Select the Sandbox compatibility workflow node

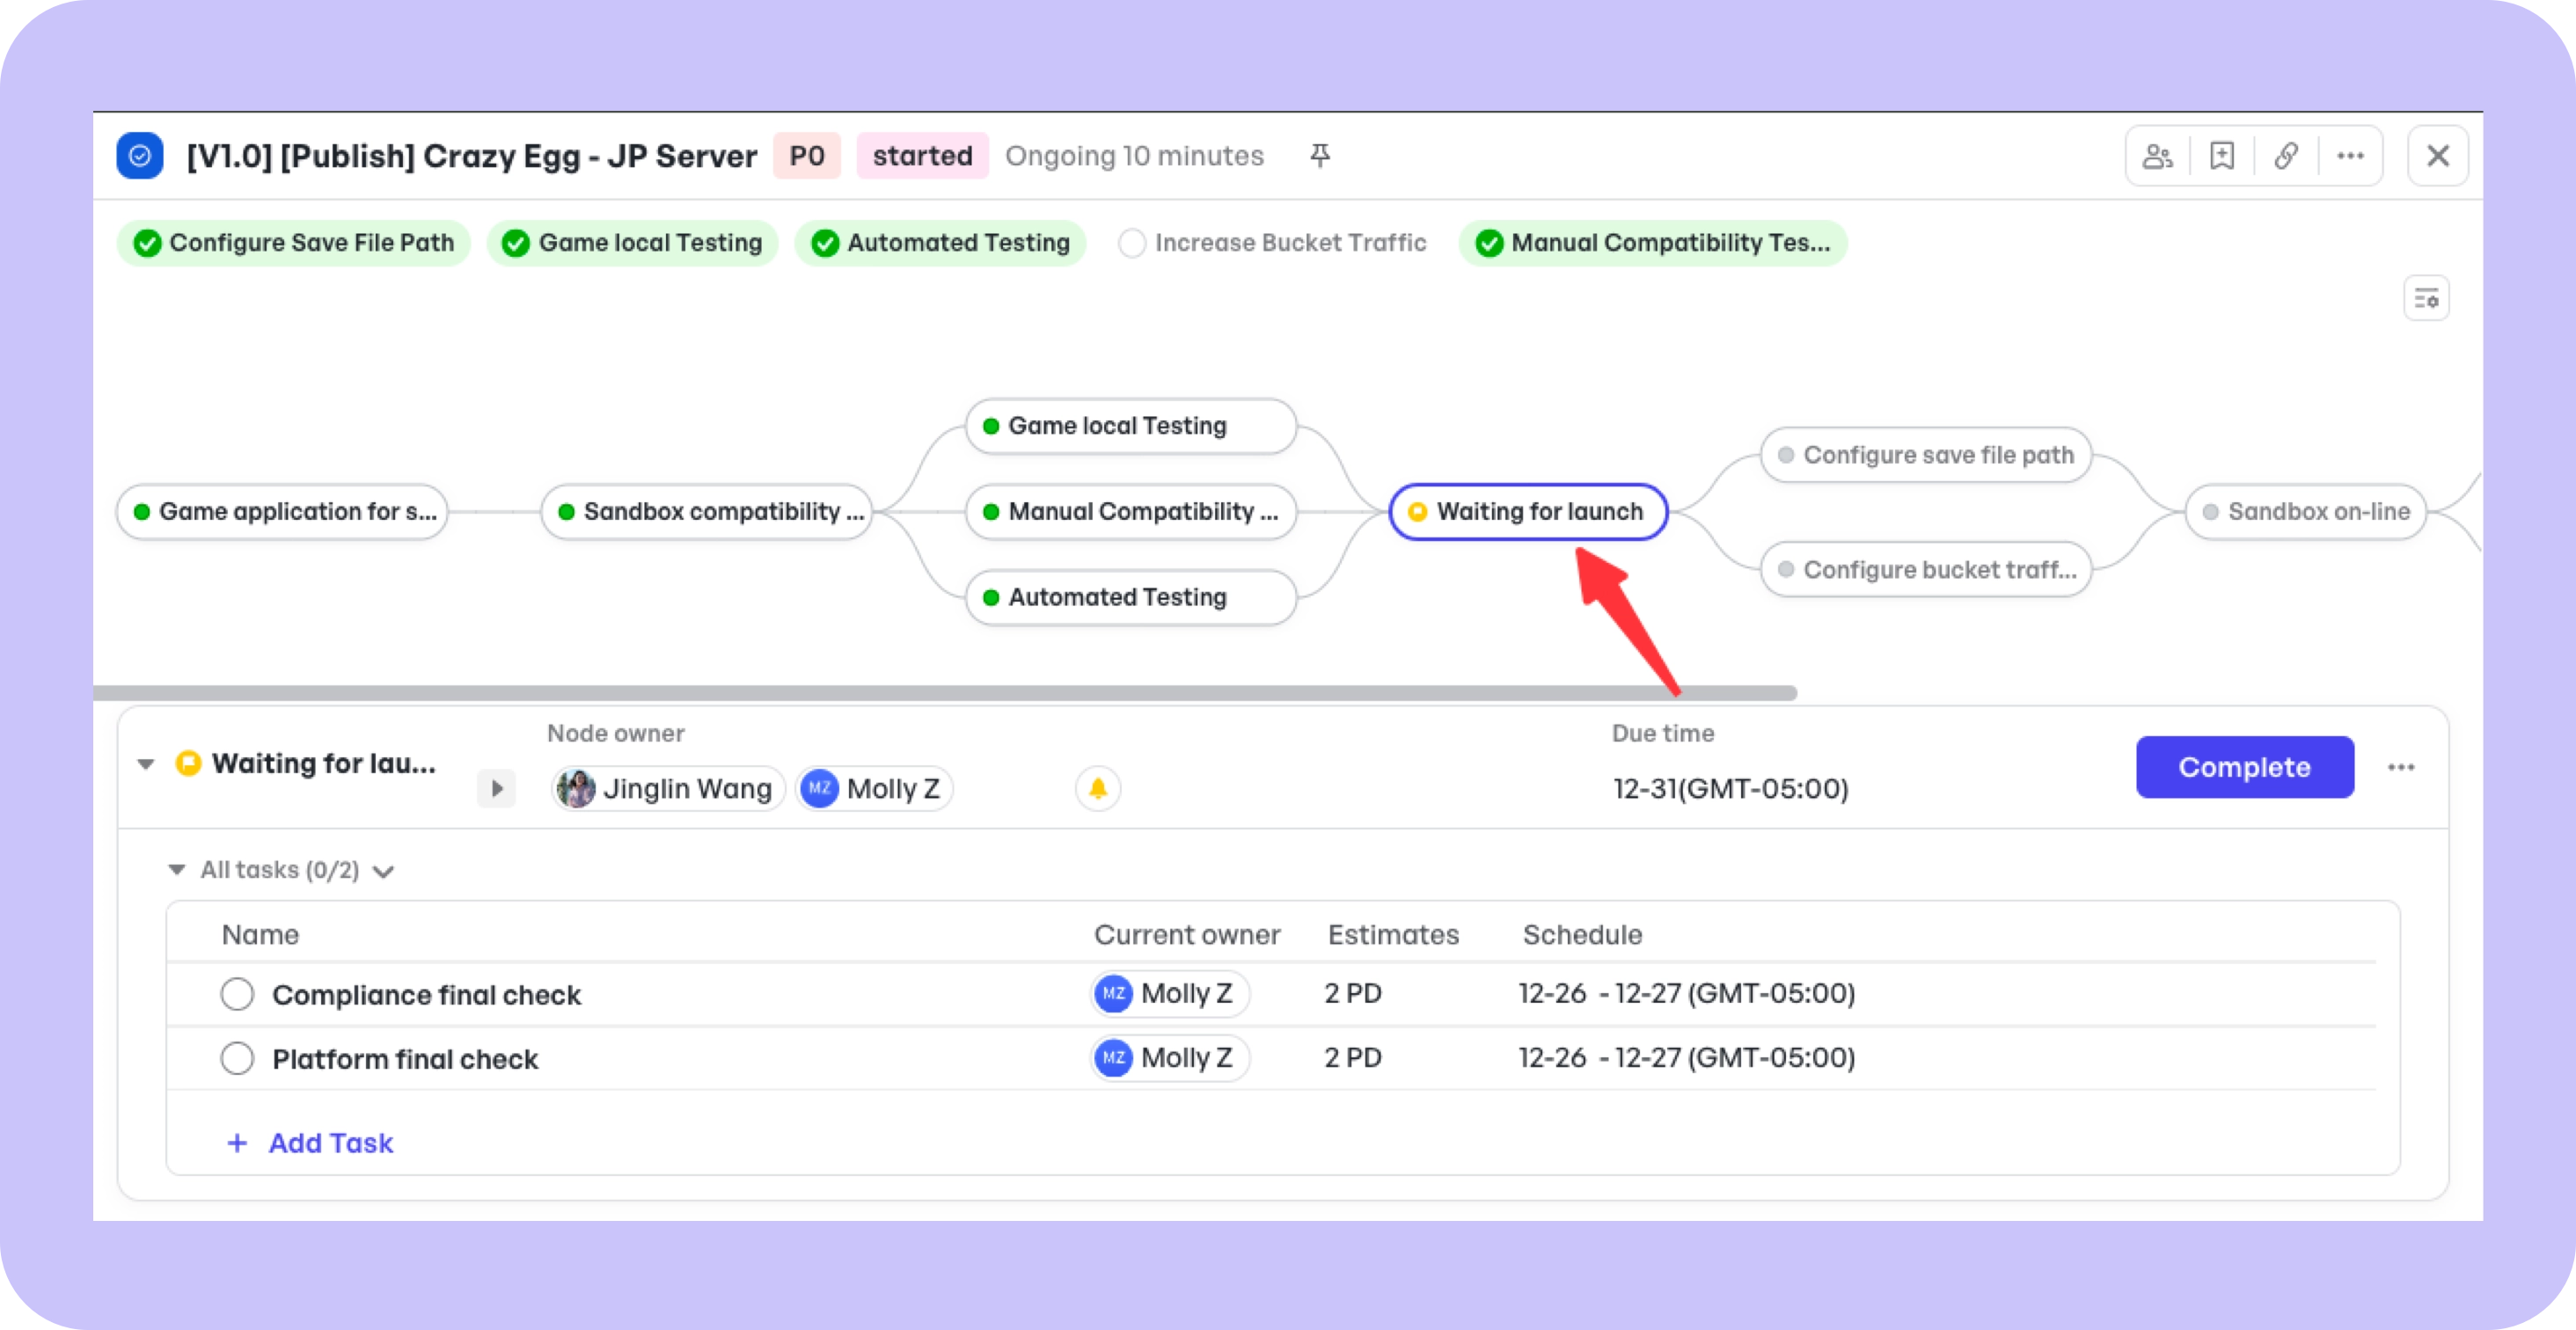coord(707,512)
